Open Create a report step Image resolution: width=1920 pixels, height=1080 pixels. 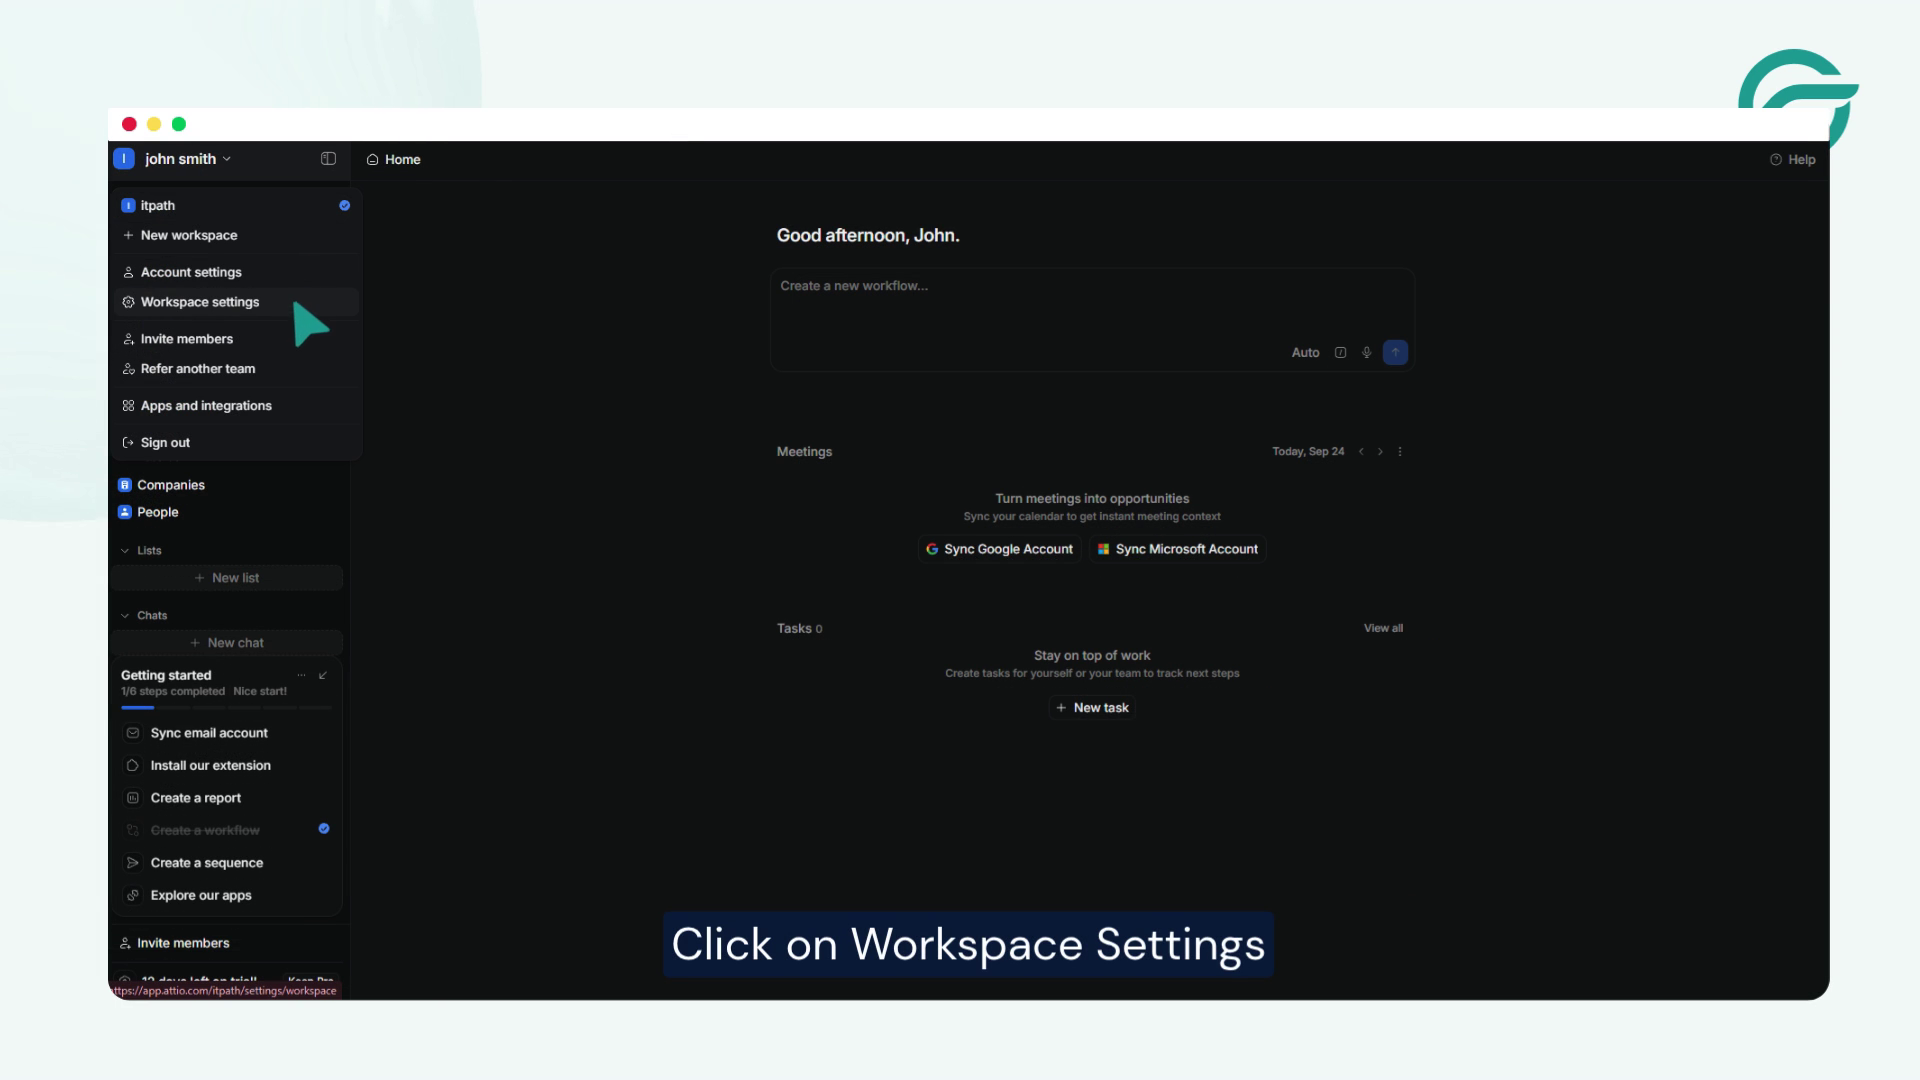(x=227, y=798)
